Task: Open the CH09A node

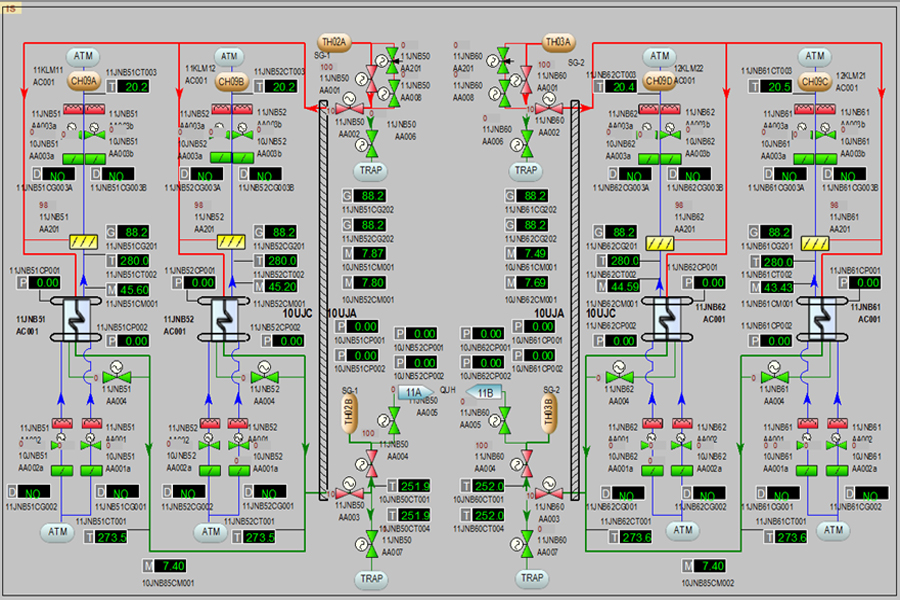Action: tap(84, 81)
